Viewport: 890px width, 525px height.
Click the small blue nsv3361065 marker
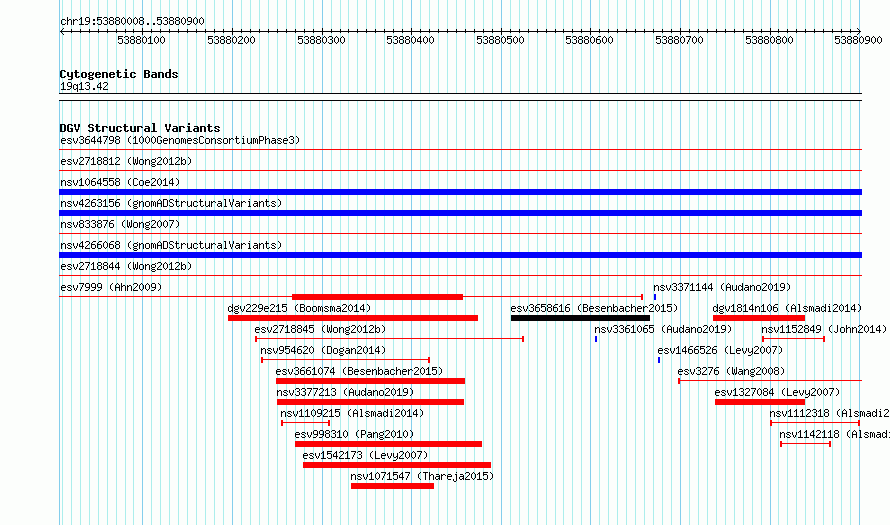click(x=596, y=339)
